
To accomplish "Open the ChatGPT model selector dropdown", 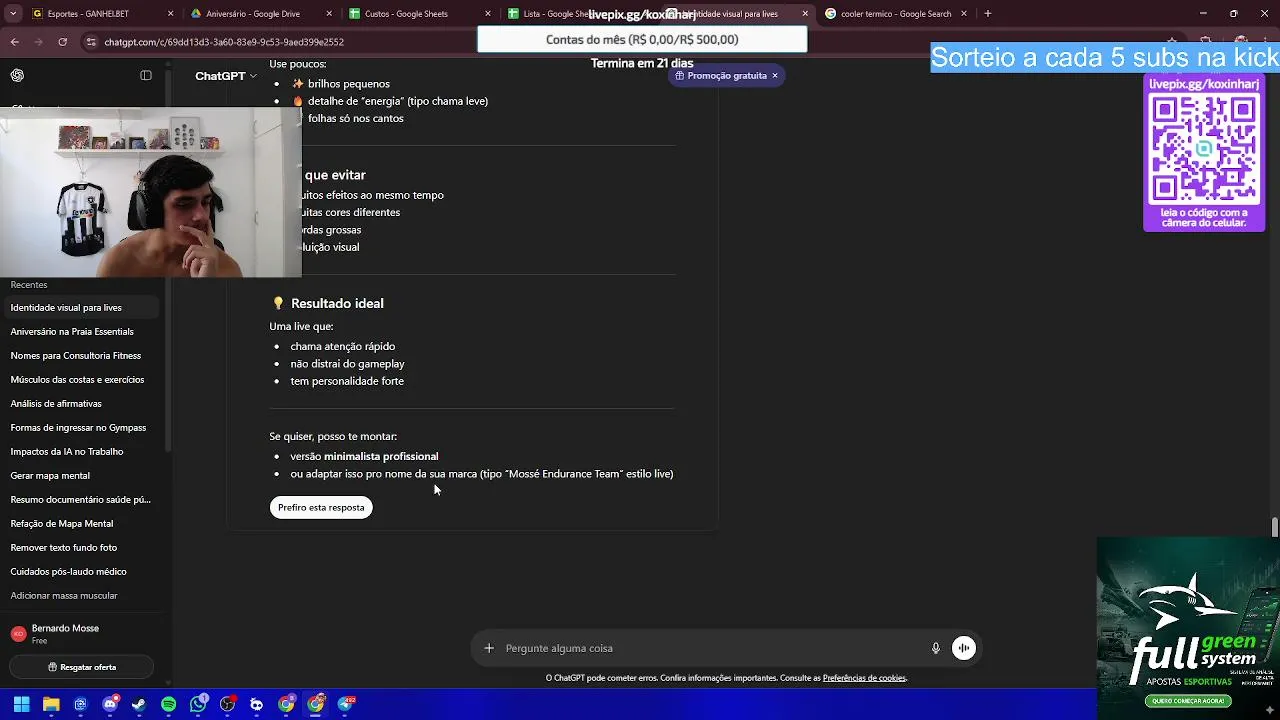I will (226, 76).
